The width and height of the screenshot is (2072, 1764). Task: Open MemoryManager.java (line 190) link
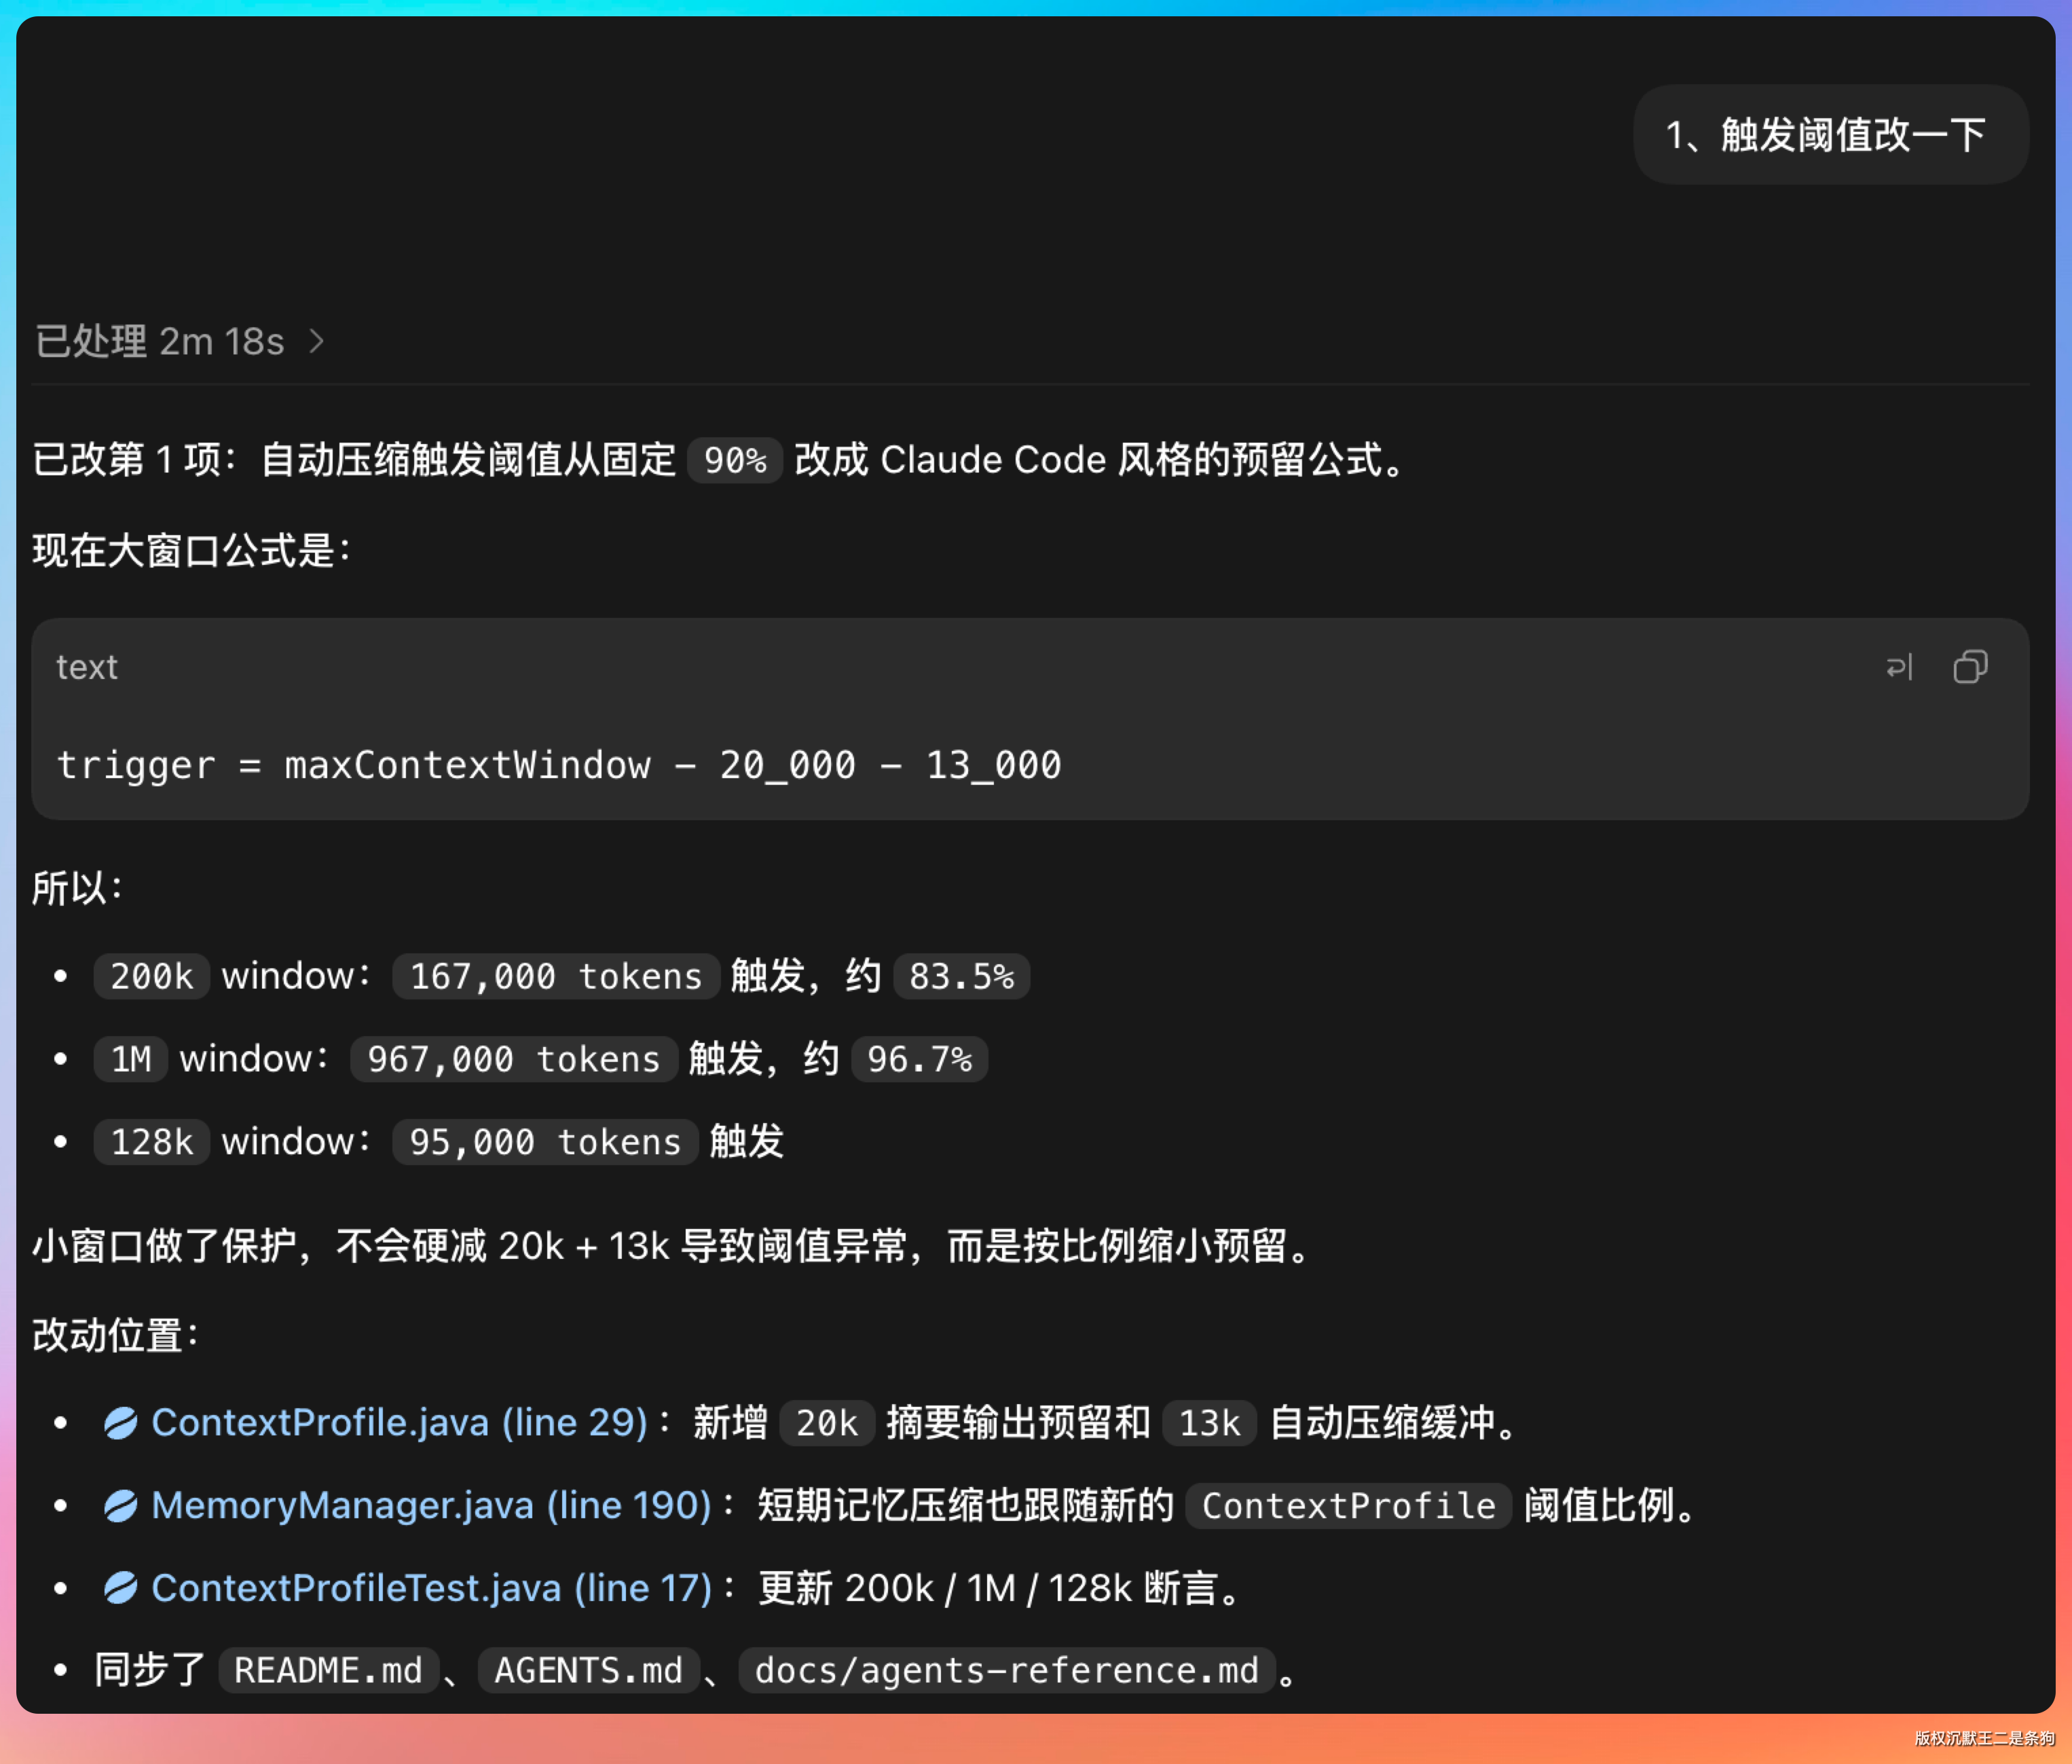[431, 1505]
